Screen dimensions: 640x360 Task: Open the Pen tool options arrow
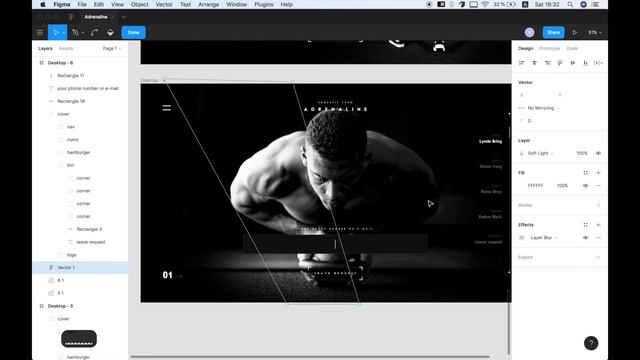pos(82,33)
